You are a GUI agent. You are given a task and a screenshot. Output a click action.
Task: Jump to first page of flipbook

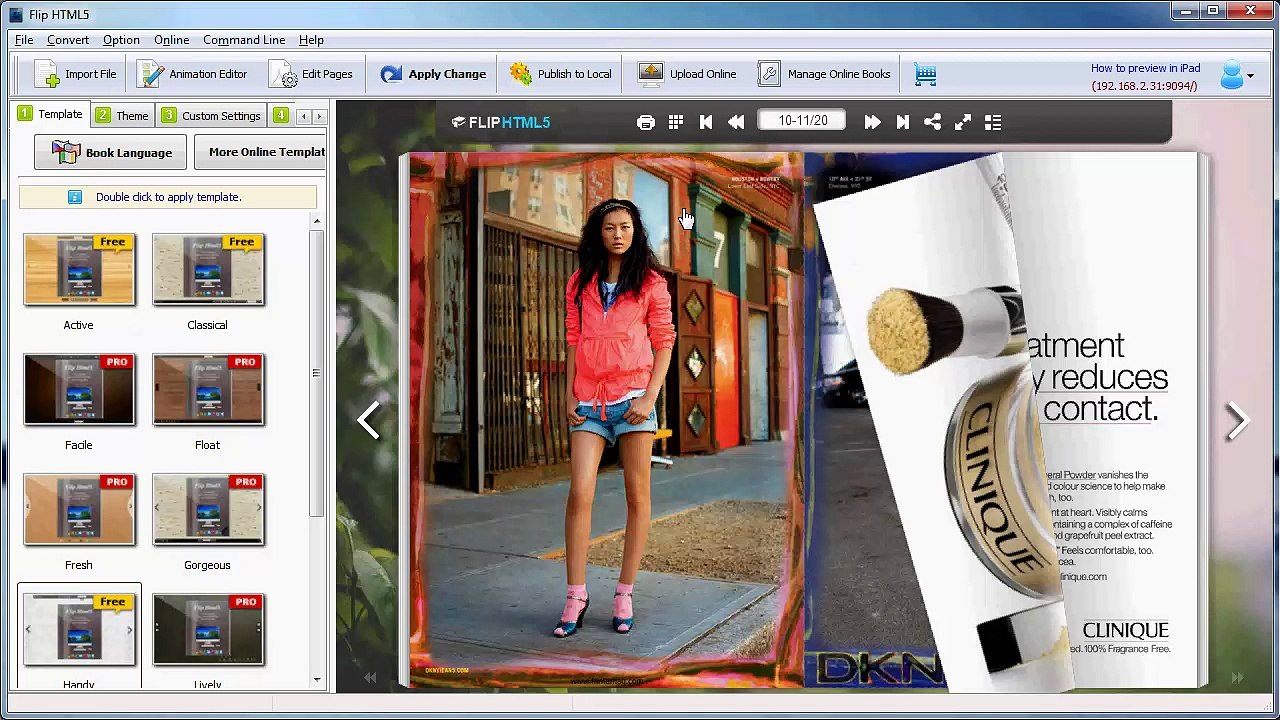tap(706, 122)
